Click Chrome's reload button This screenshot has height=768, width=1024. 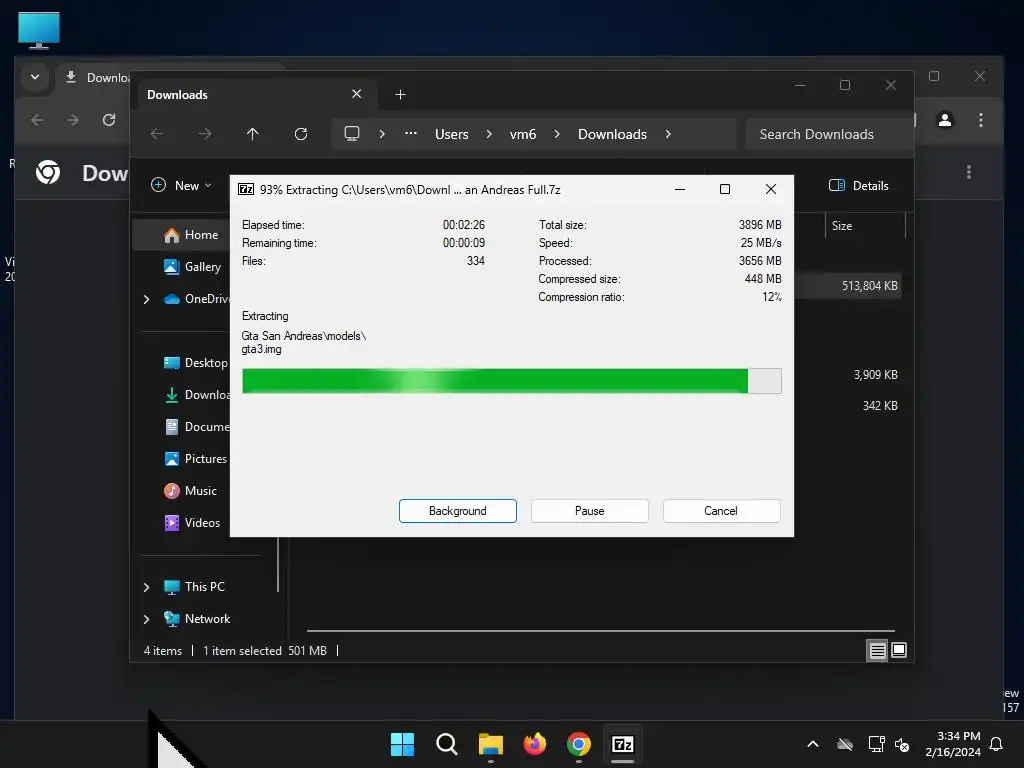coord(109,120)
